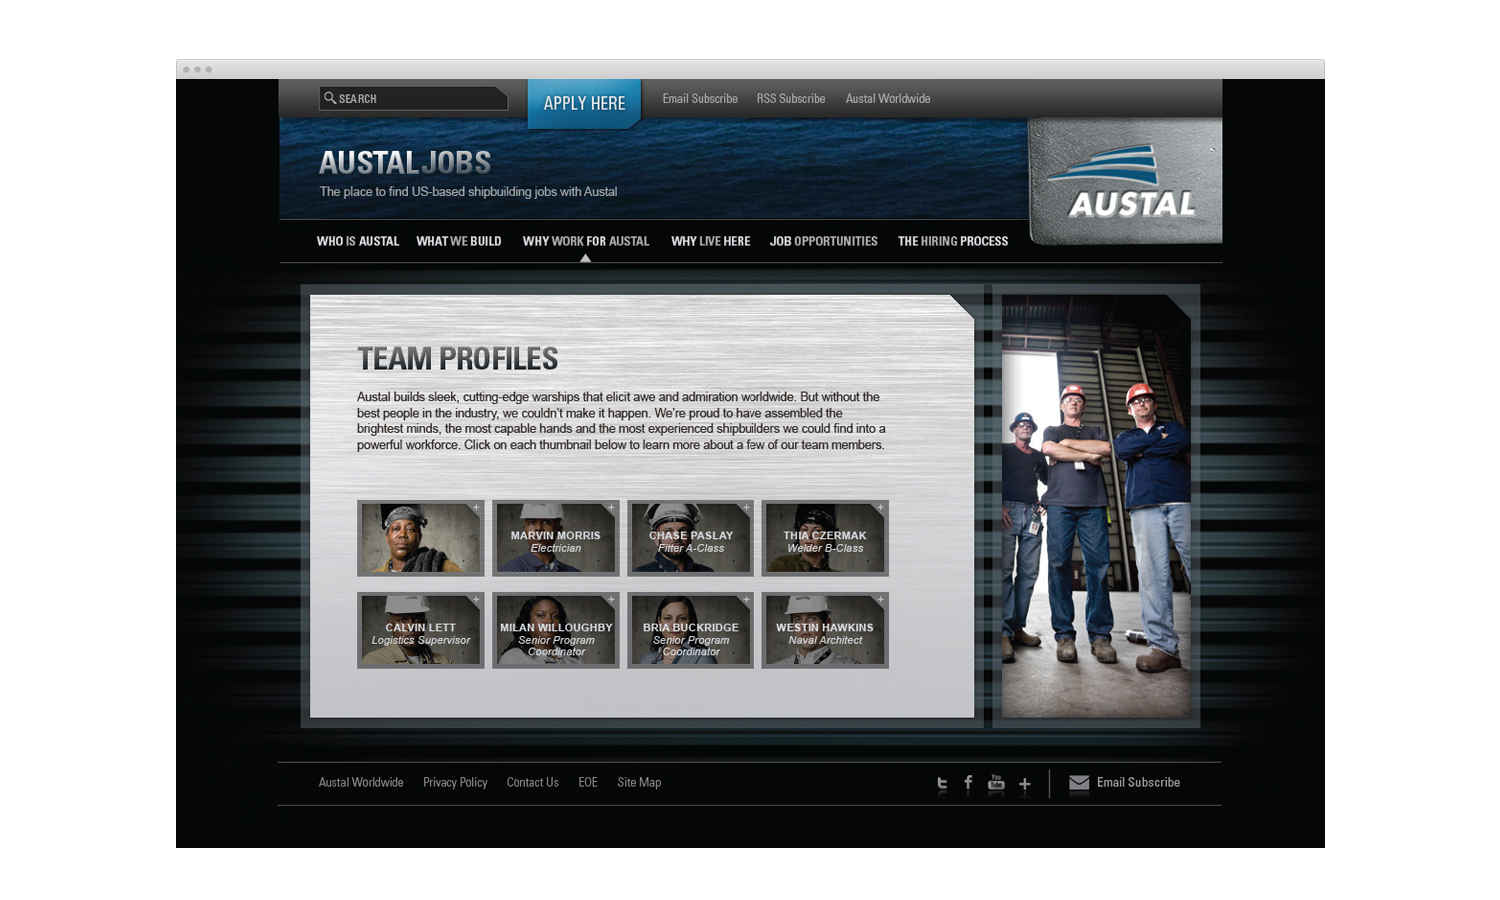Expand plus icon on Marvin Morris card
Viewport: 1500px width, 900px height.
tap(611, 508)
